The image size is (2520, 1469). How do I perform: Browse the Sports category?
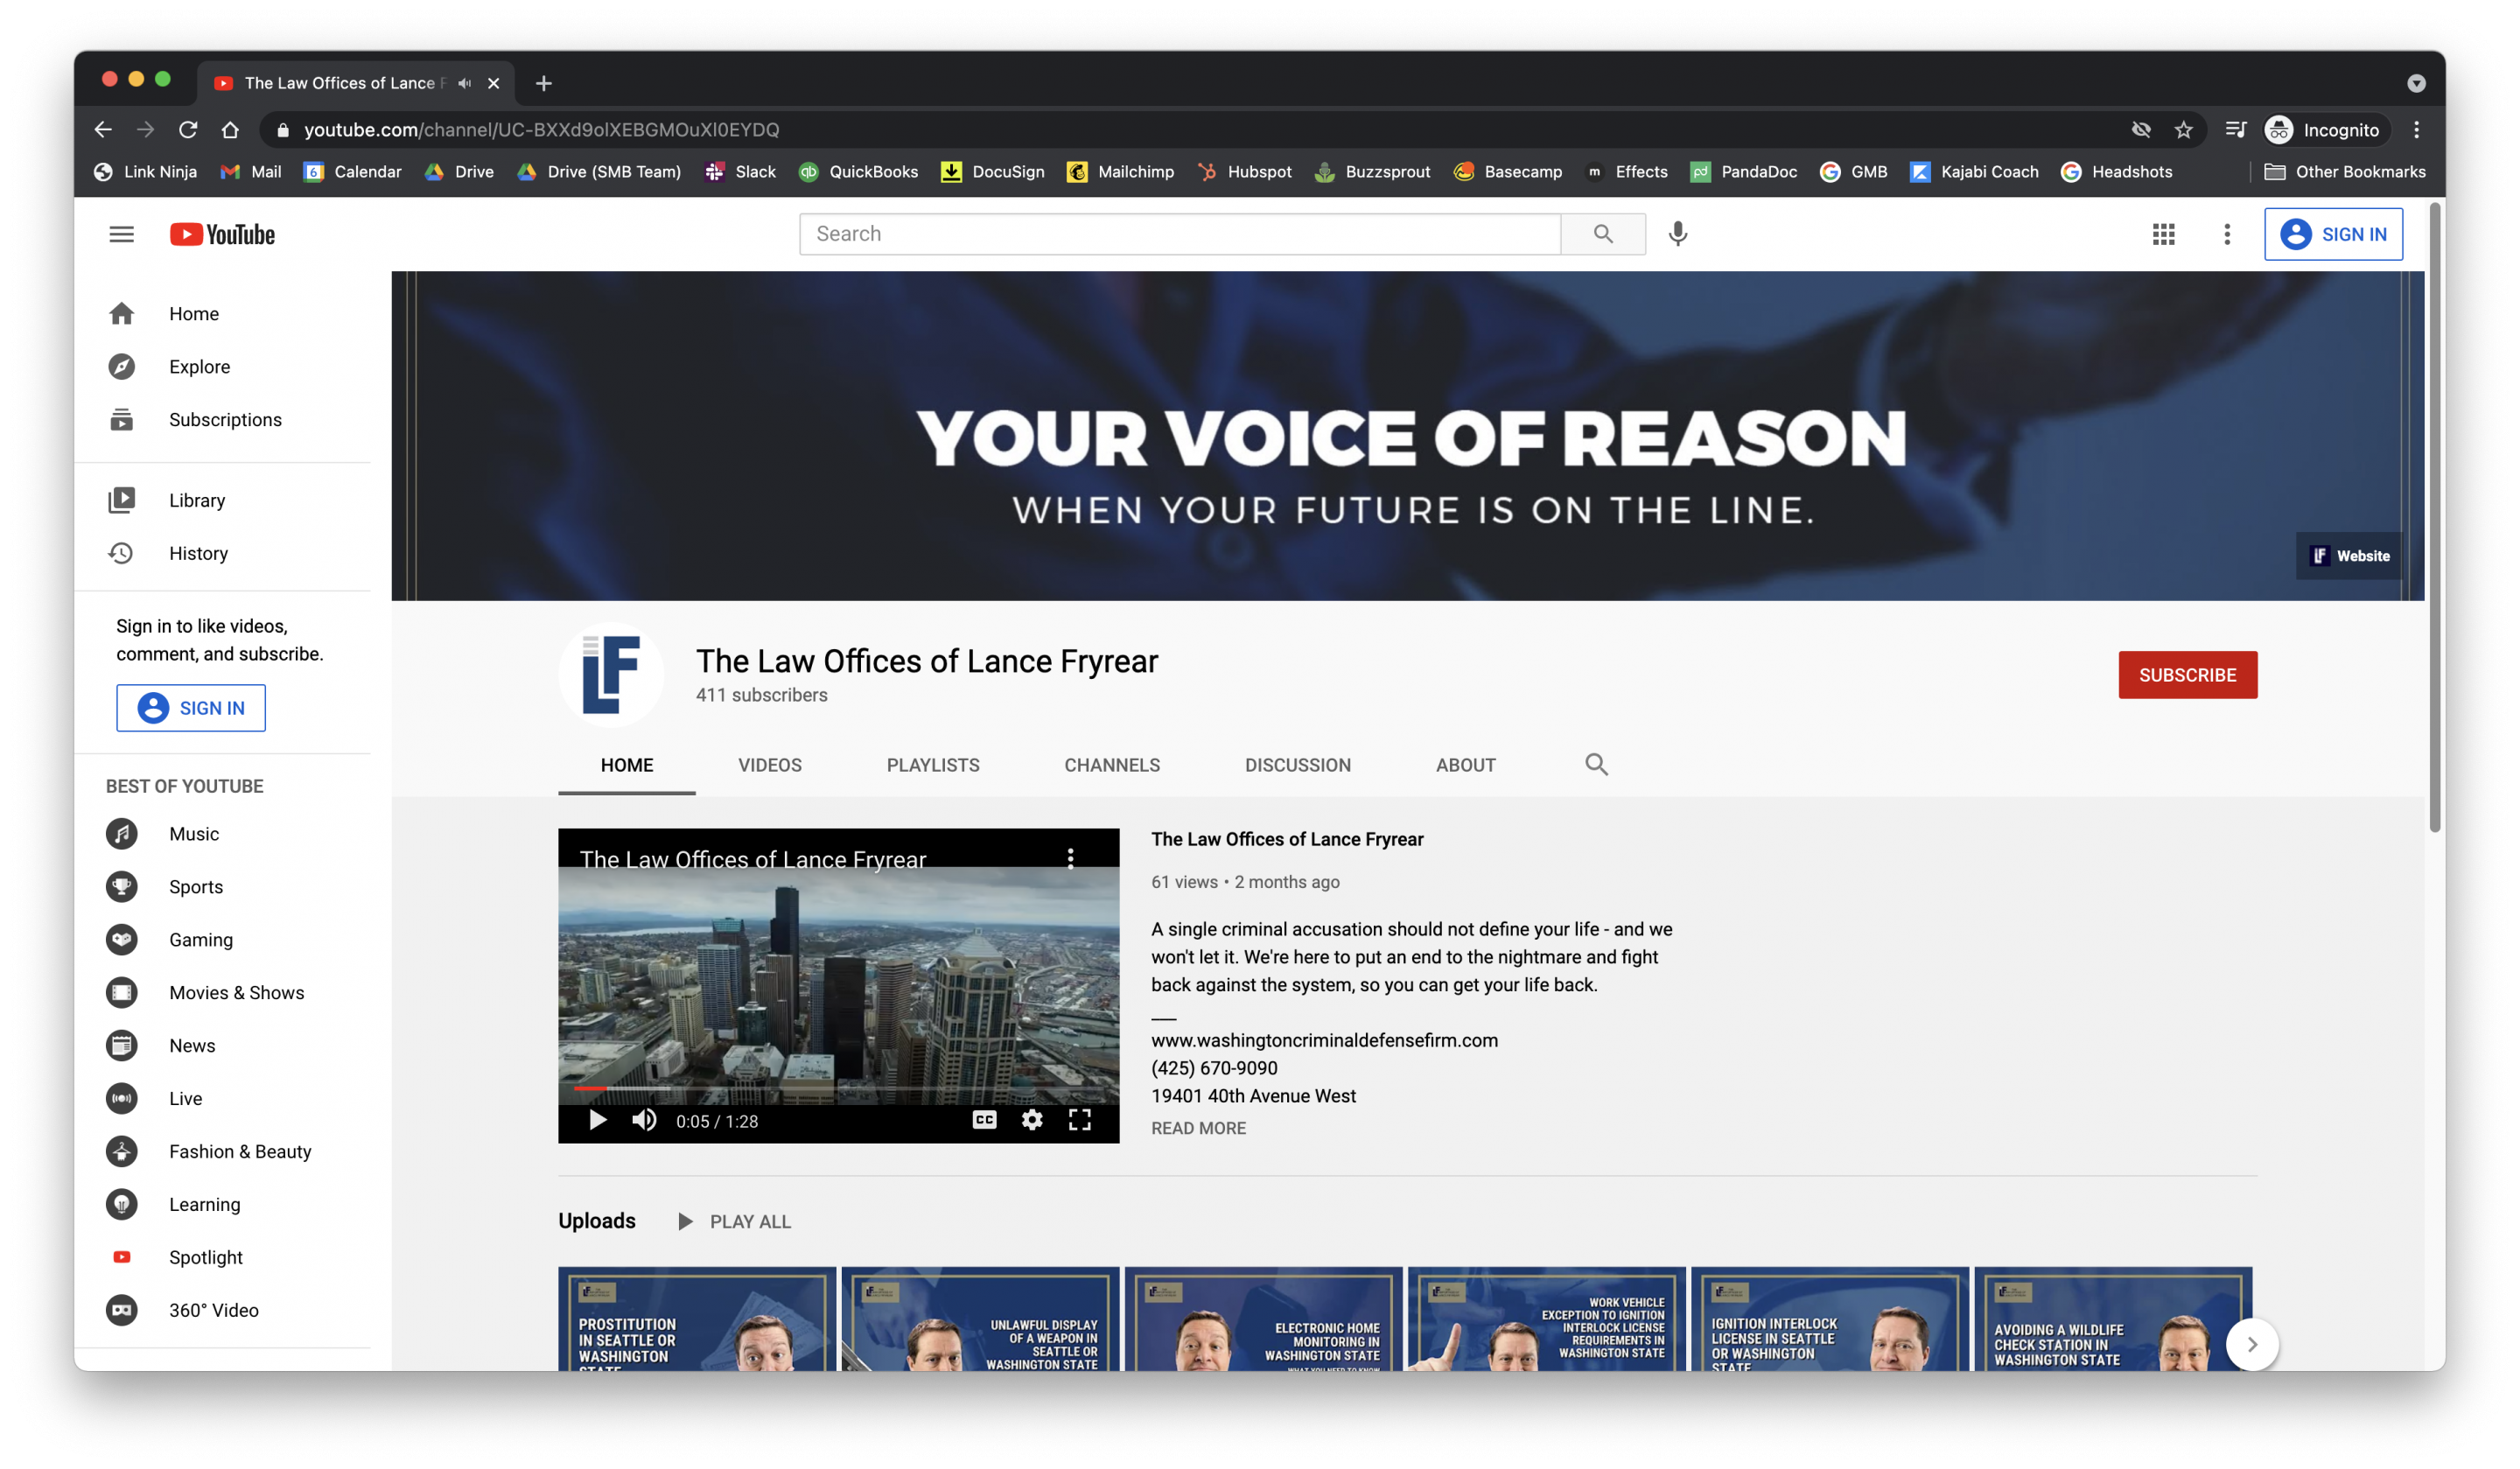pos(222,887)
